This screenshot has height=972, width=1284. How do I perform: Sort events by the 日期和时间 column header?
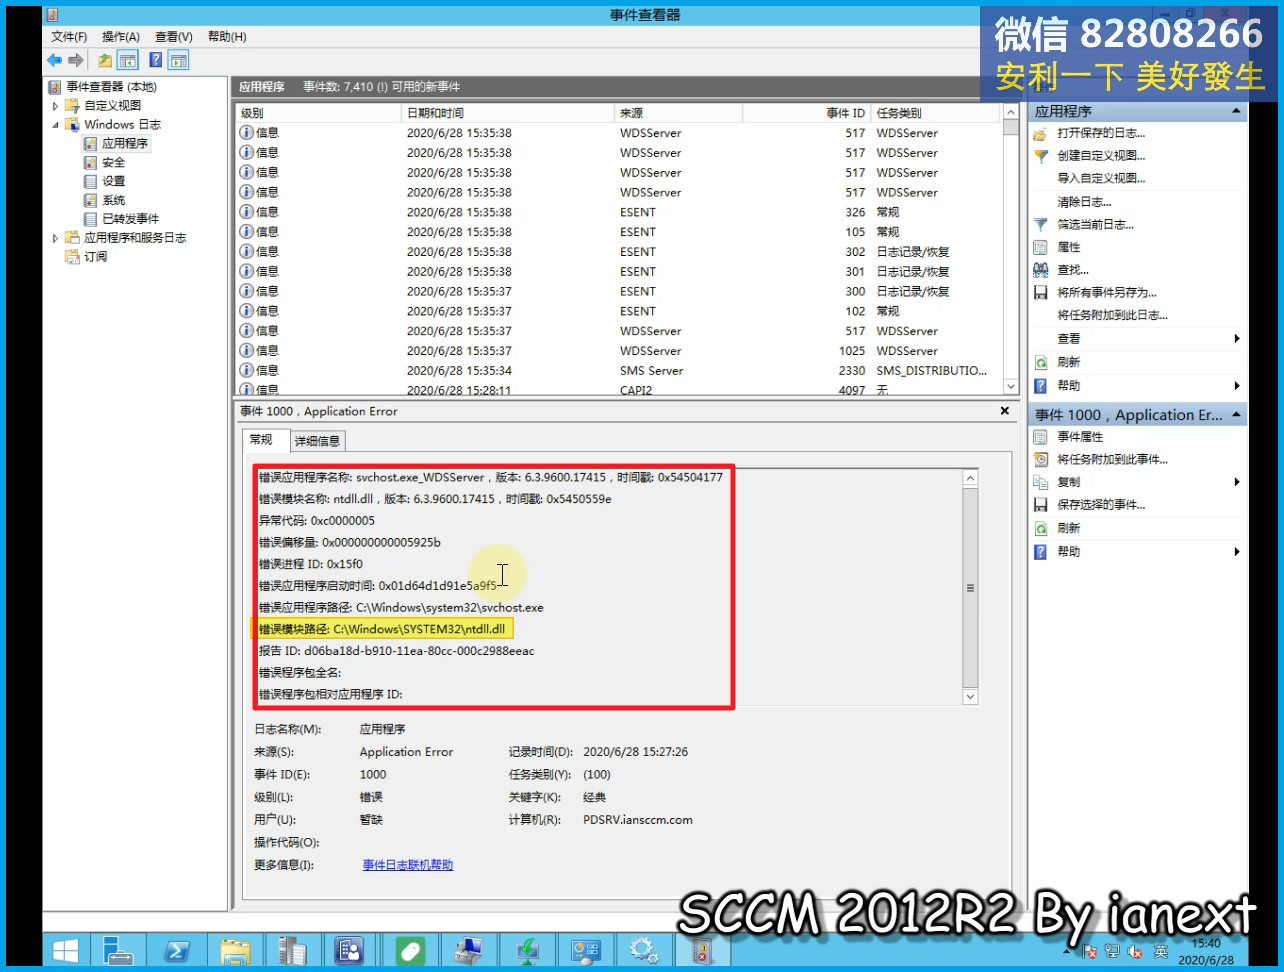[507, 113]
